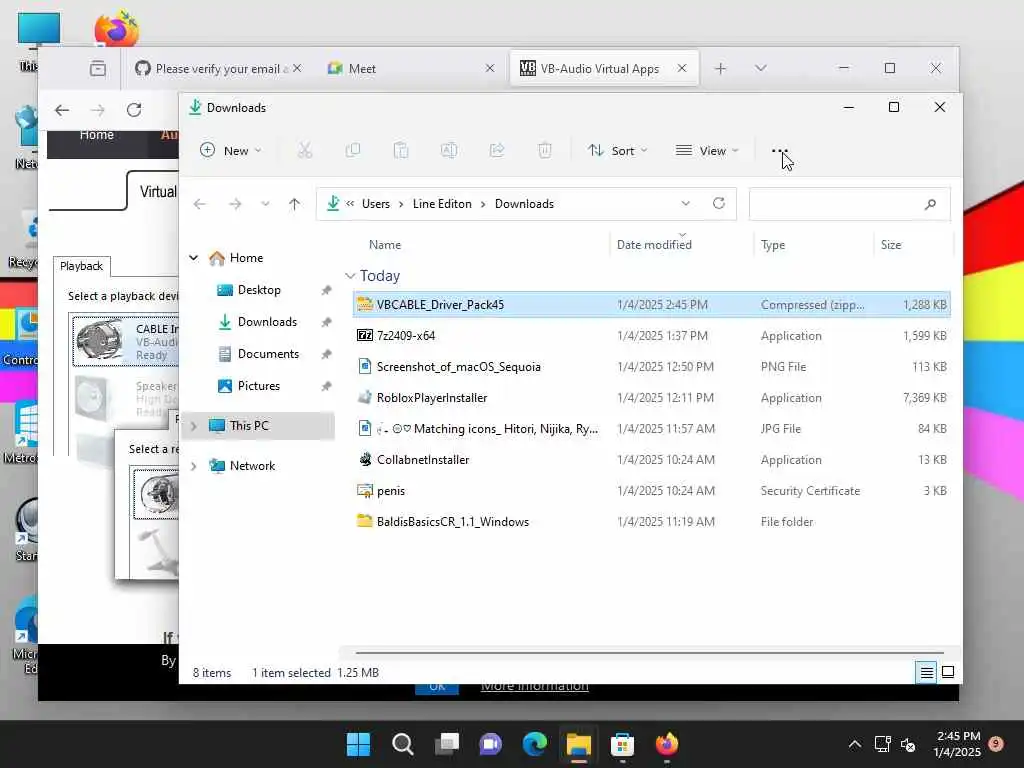
Task: Select the Playback tab in the webpage image
Action: (82, 266)
